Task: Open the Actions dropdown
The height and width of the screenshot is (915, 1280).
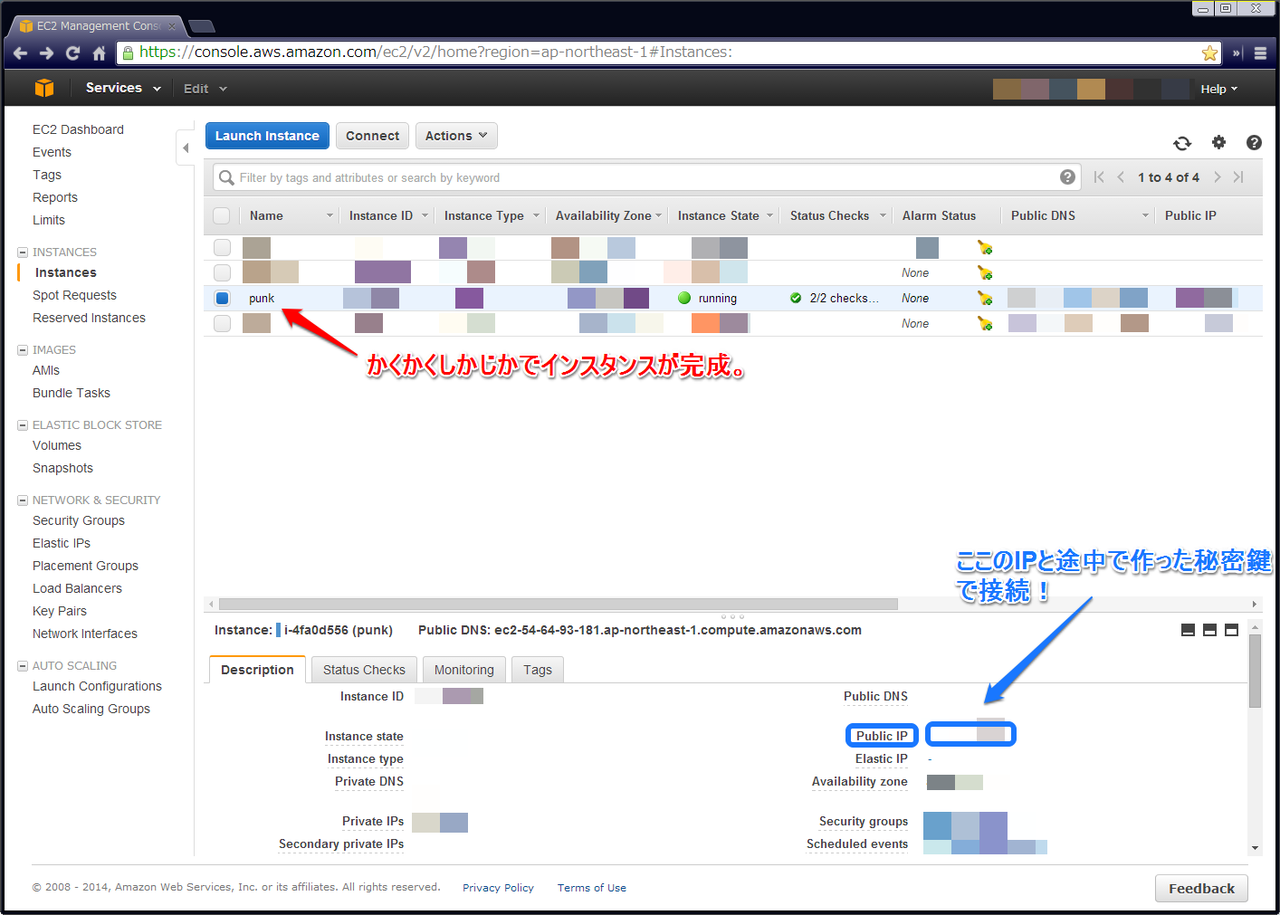Action: pyautogui.click(x=456, y=136)
